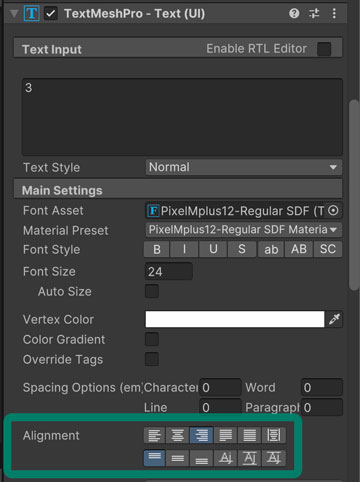Image resolution: width=360 pixels, height=482 pixels.
Task: Enable the Auto Size checkbox
Action: [152, 291]
